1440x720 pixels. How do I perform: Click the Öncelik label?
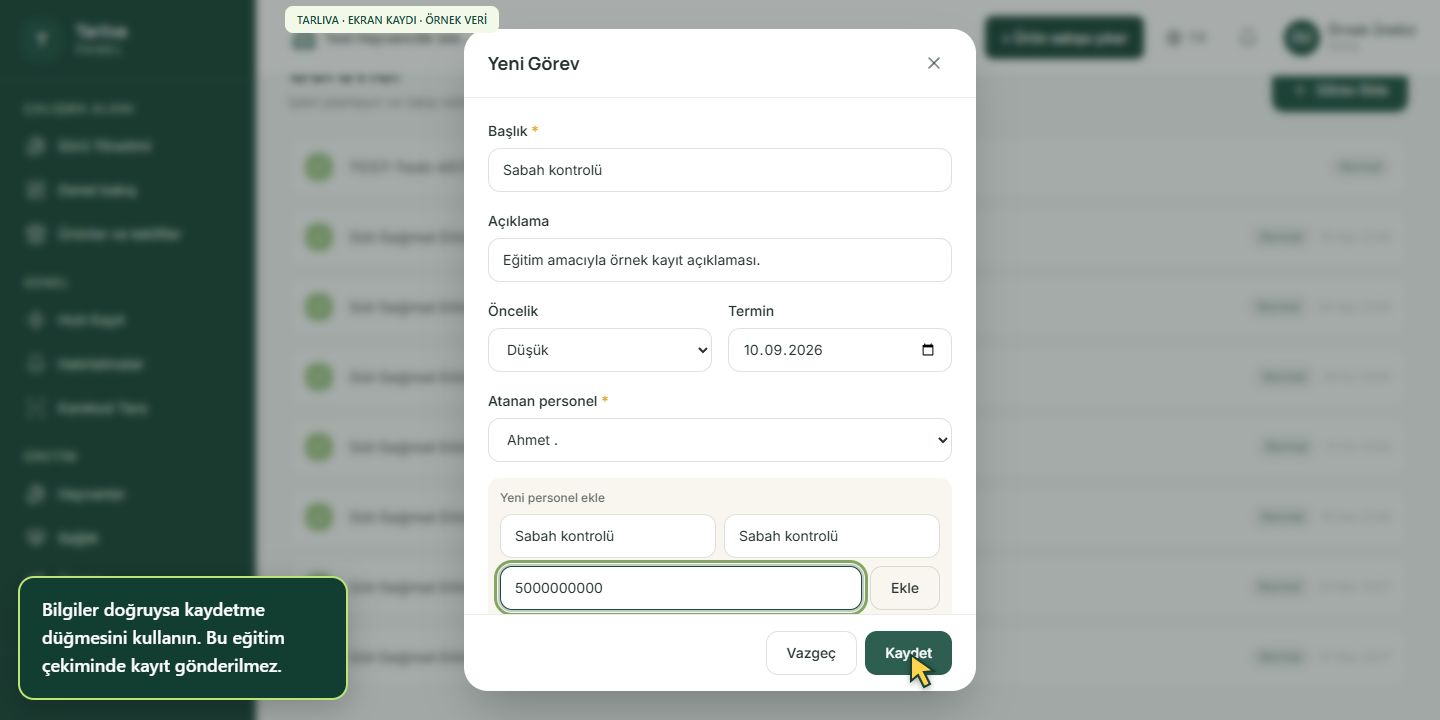(x=513, y=311)
